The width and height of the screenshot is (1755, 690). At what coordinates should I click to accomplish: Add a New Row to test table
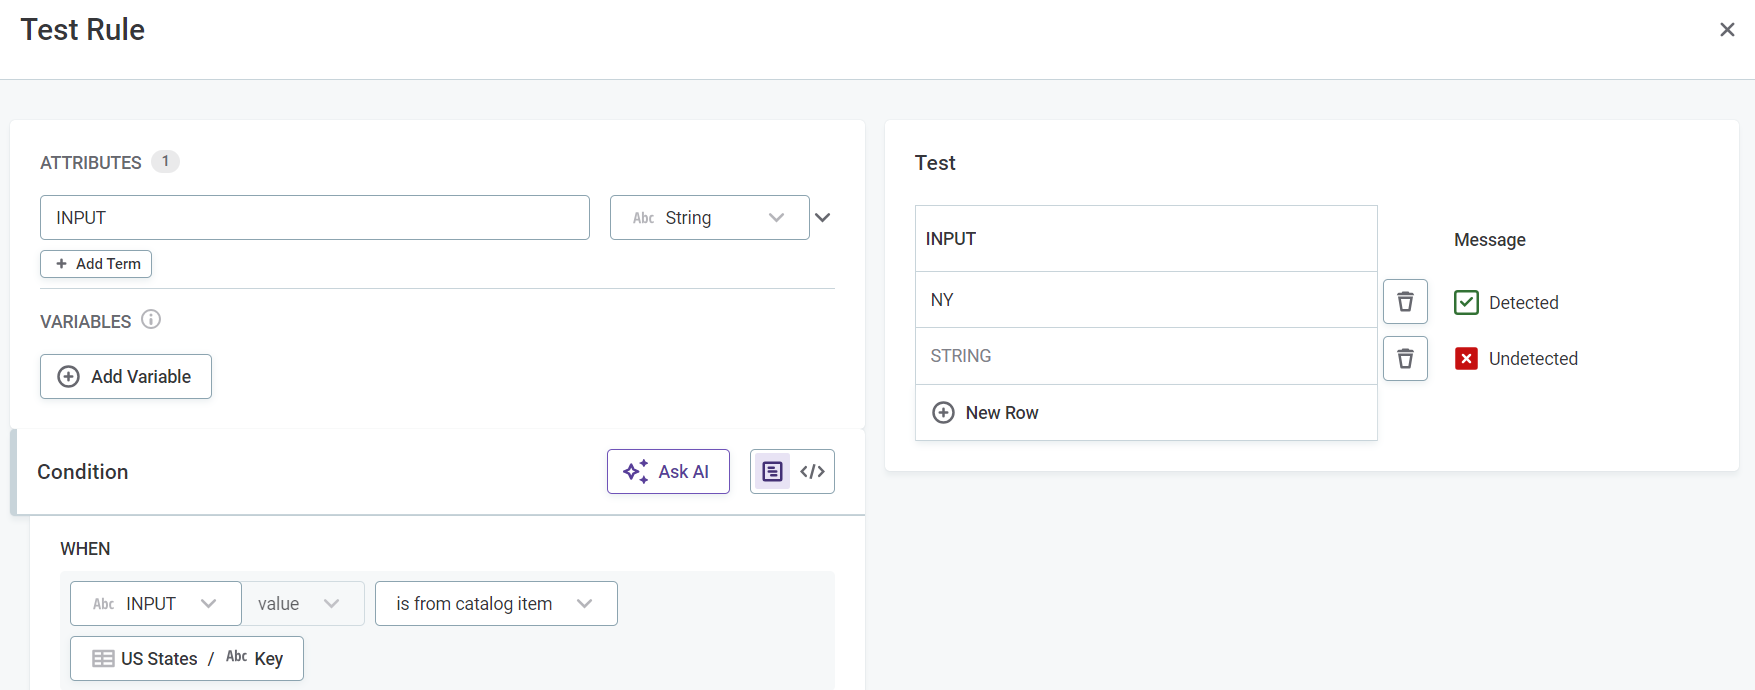[986, 413]
